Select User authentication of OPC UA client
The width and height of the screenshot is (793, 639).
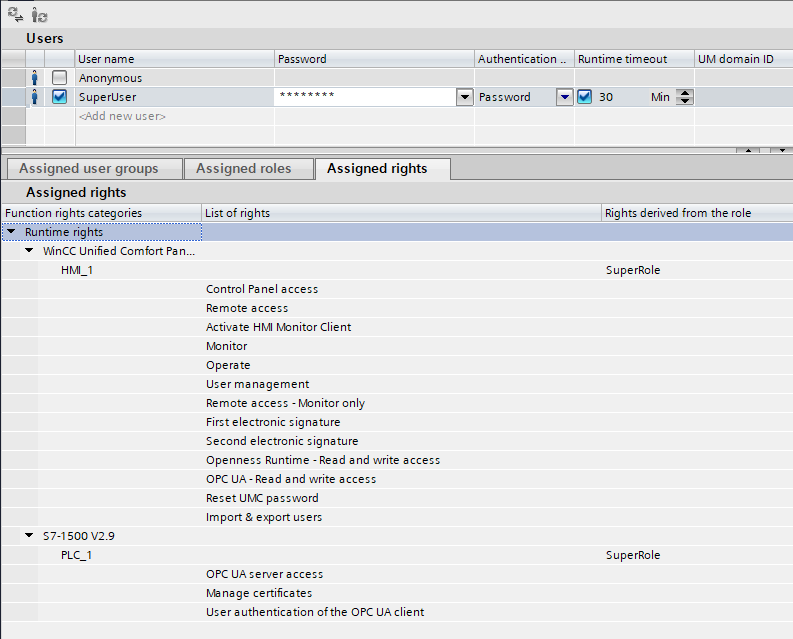tap(315, 612)
